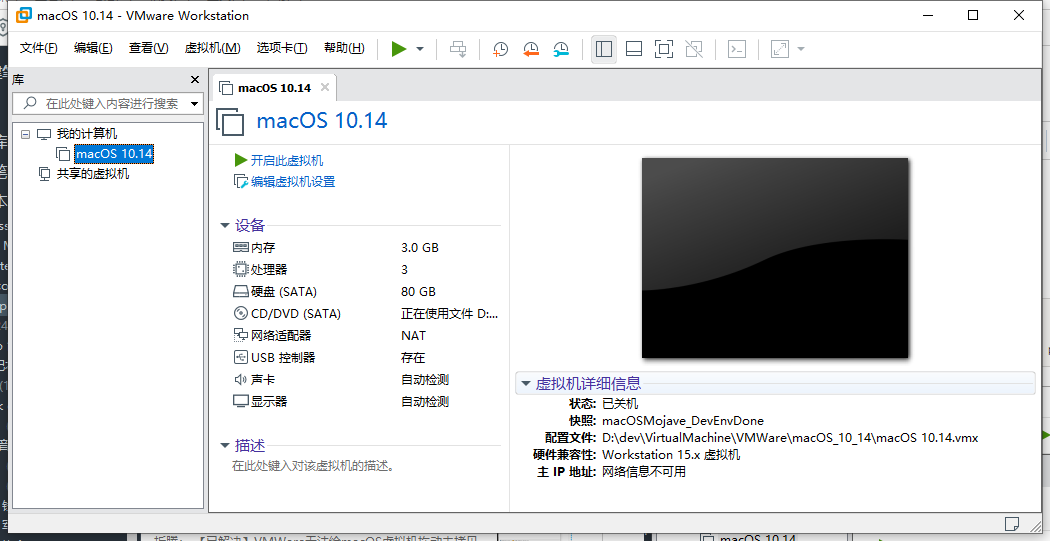The image size is (1050, 541).
Task: Select the 声卡 device row
Action: (365, 380)
